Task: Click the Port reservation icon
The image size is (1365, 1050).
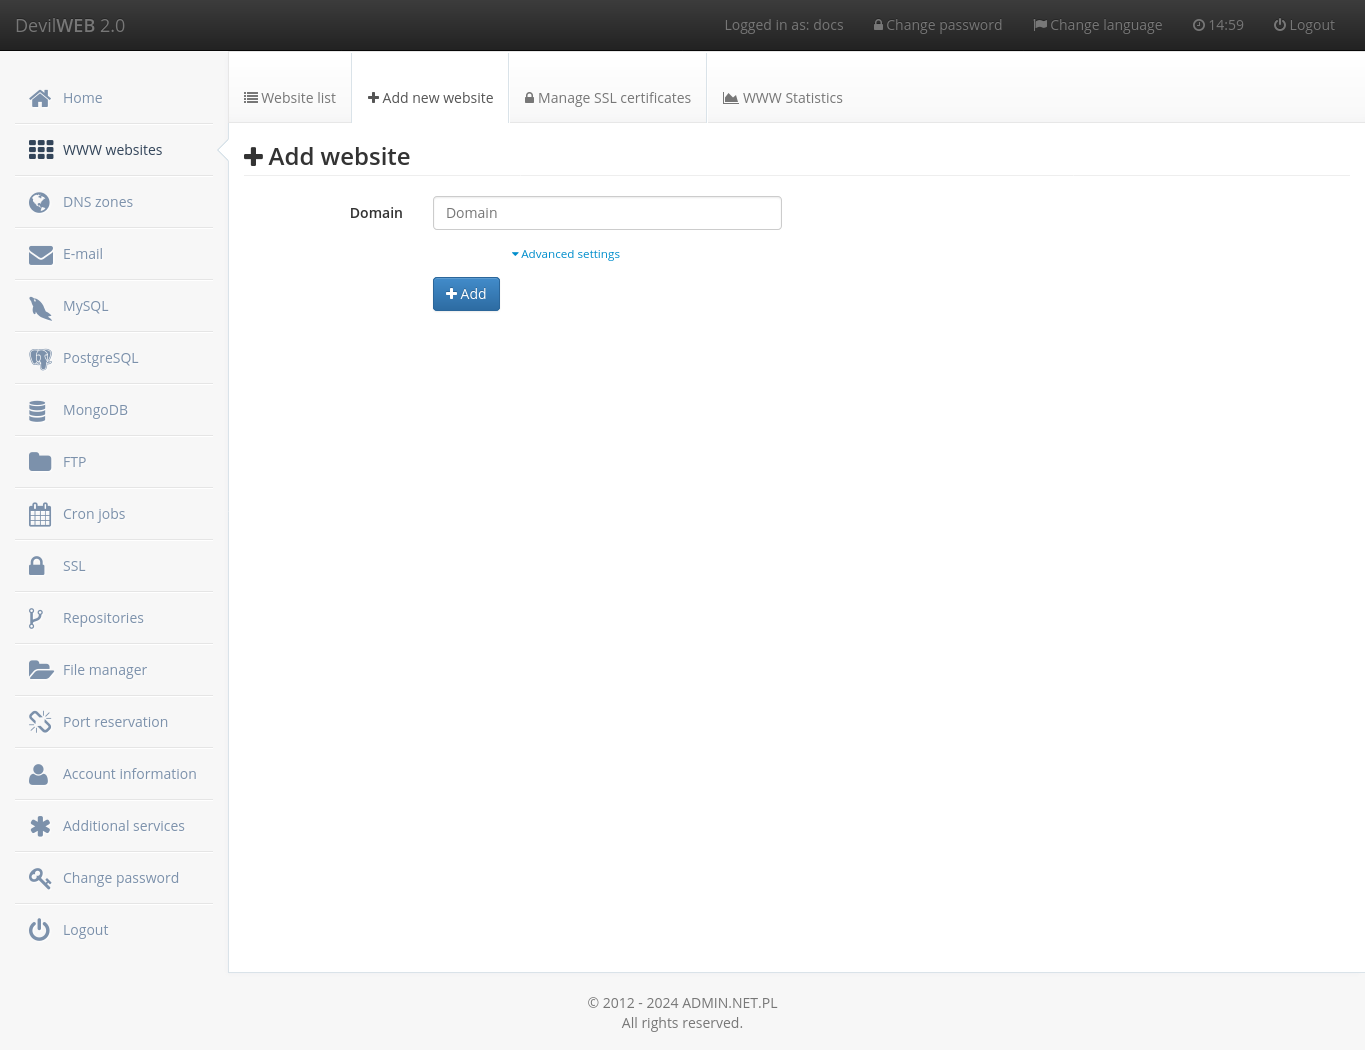Action: click(x=40, y=721)
